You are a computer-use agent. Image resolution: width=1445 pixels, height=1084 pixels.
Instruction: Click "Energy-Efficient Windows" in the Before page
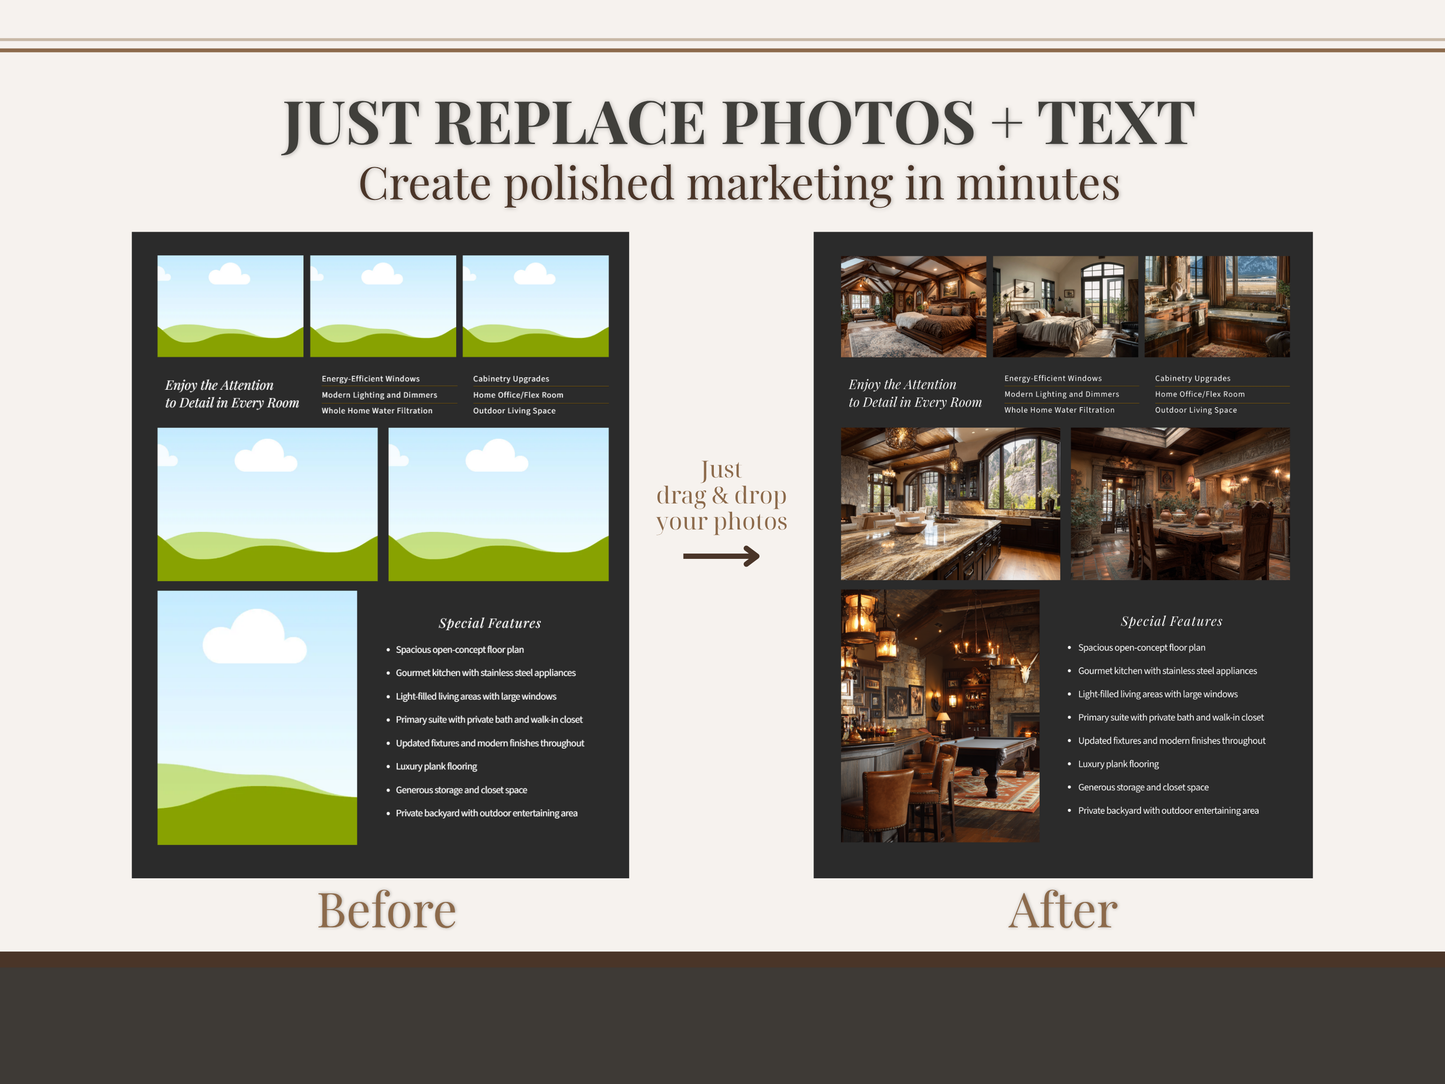[371, 379]
